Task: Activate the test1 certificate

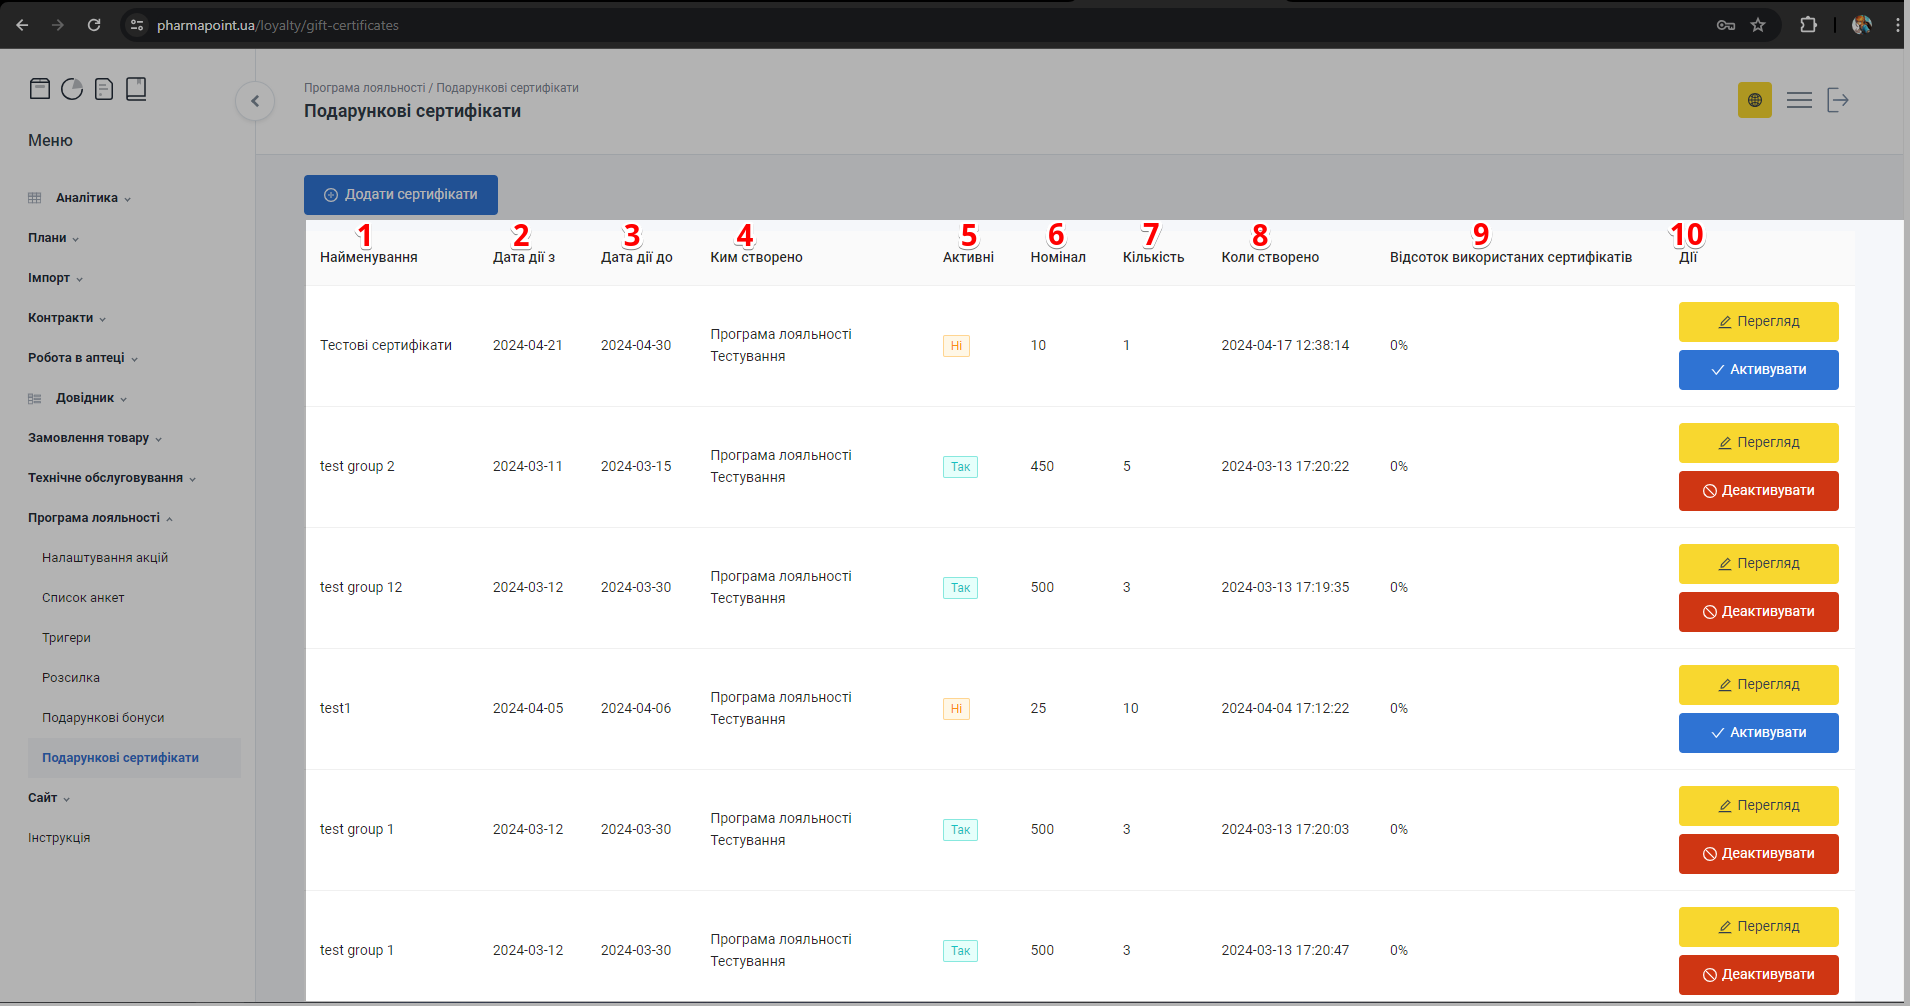Action: tap(1758, 733)
